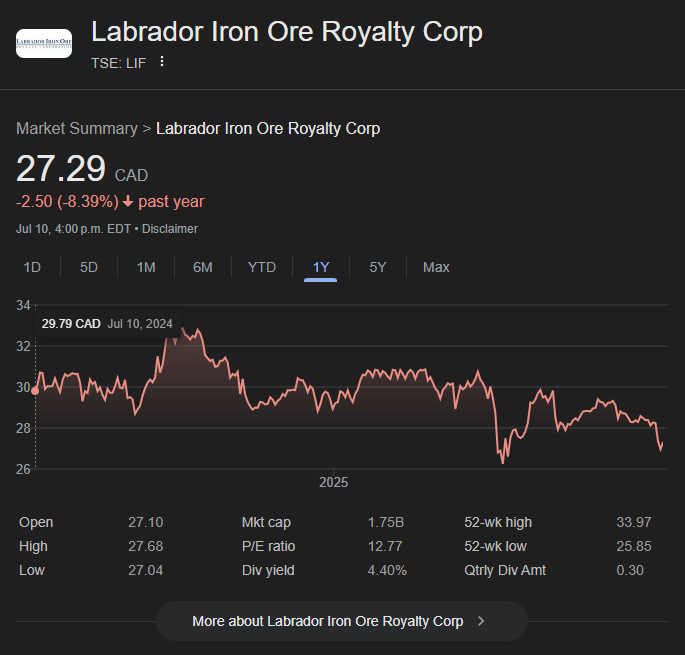Click the Div yield value 4.40%
Viewport: 685px width, 655px height.
coord(387,570)
